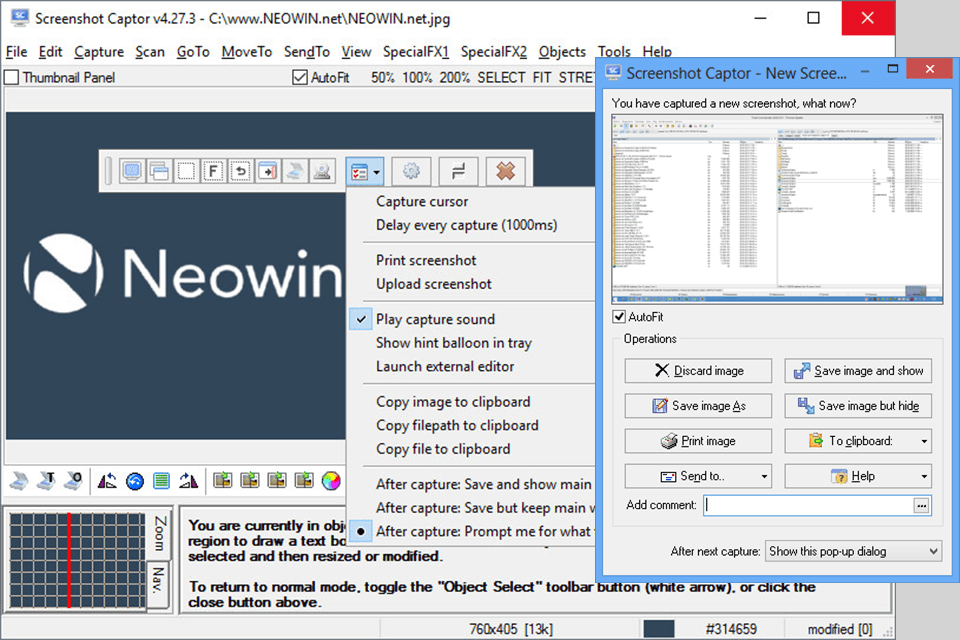Click the Discard image button
This screenshot has height=640, width=960.
click(697, 371)
